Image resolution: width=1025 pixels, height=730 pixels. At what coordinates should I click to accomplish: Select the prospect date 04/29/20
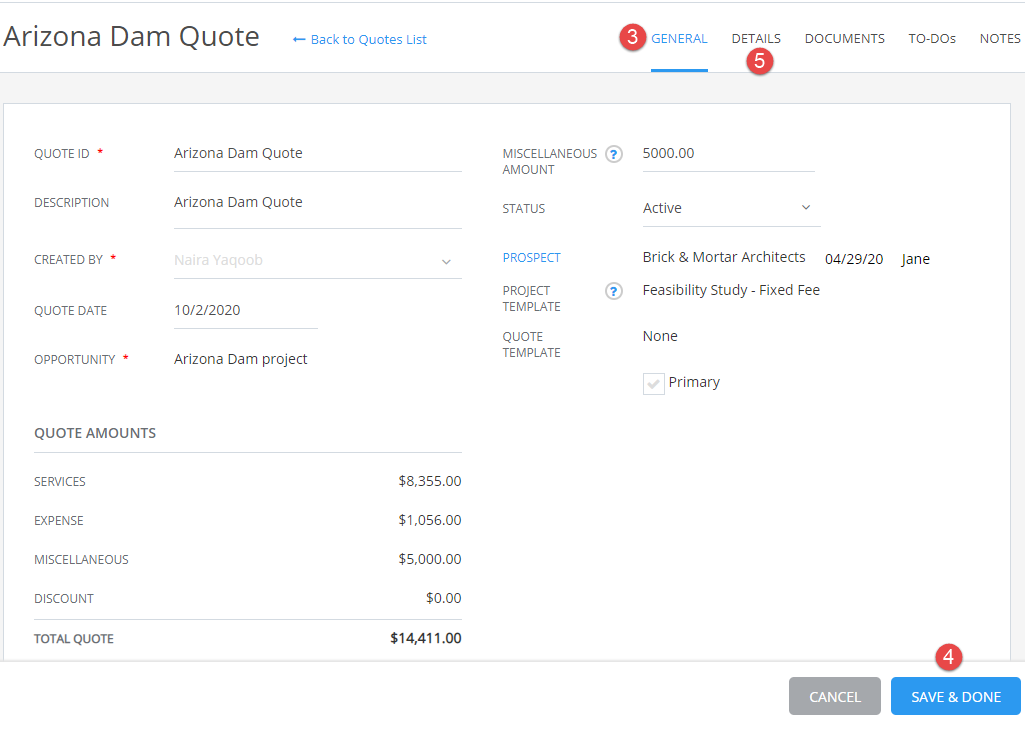(x=854, y=259)
